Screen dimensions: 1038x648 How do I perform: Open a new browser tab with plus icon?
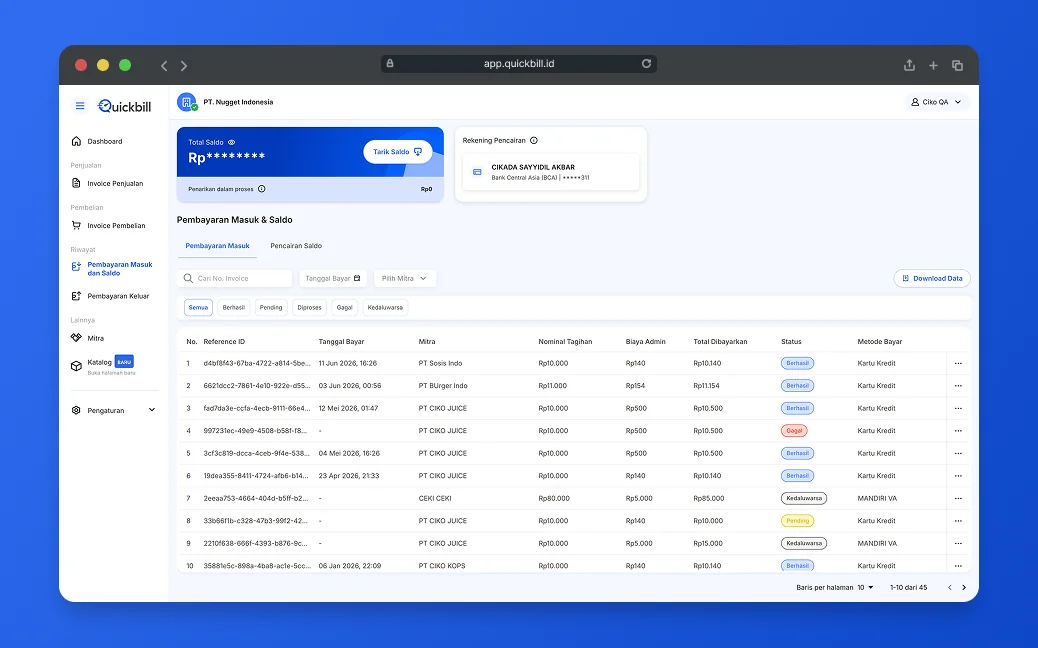(933, 66)
